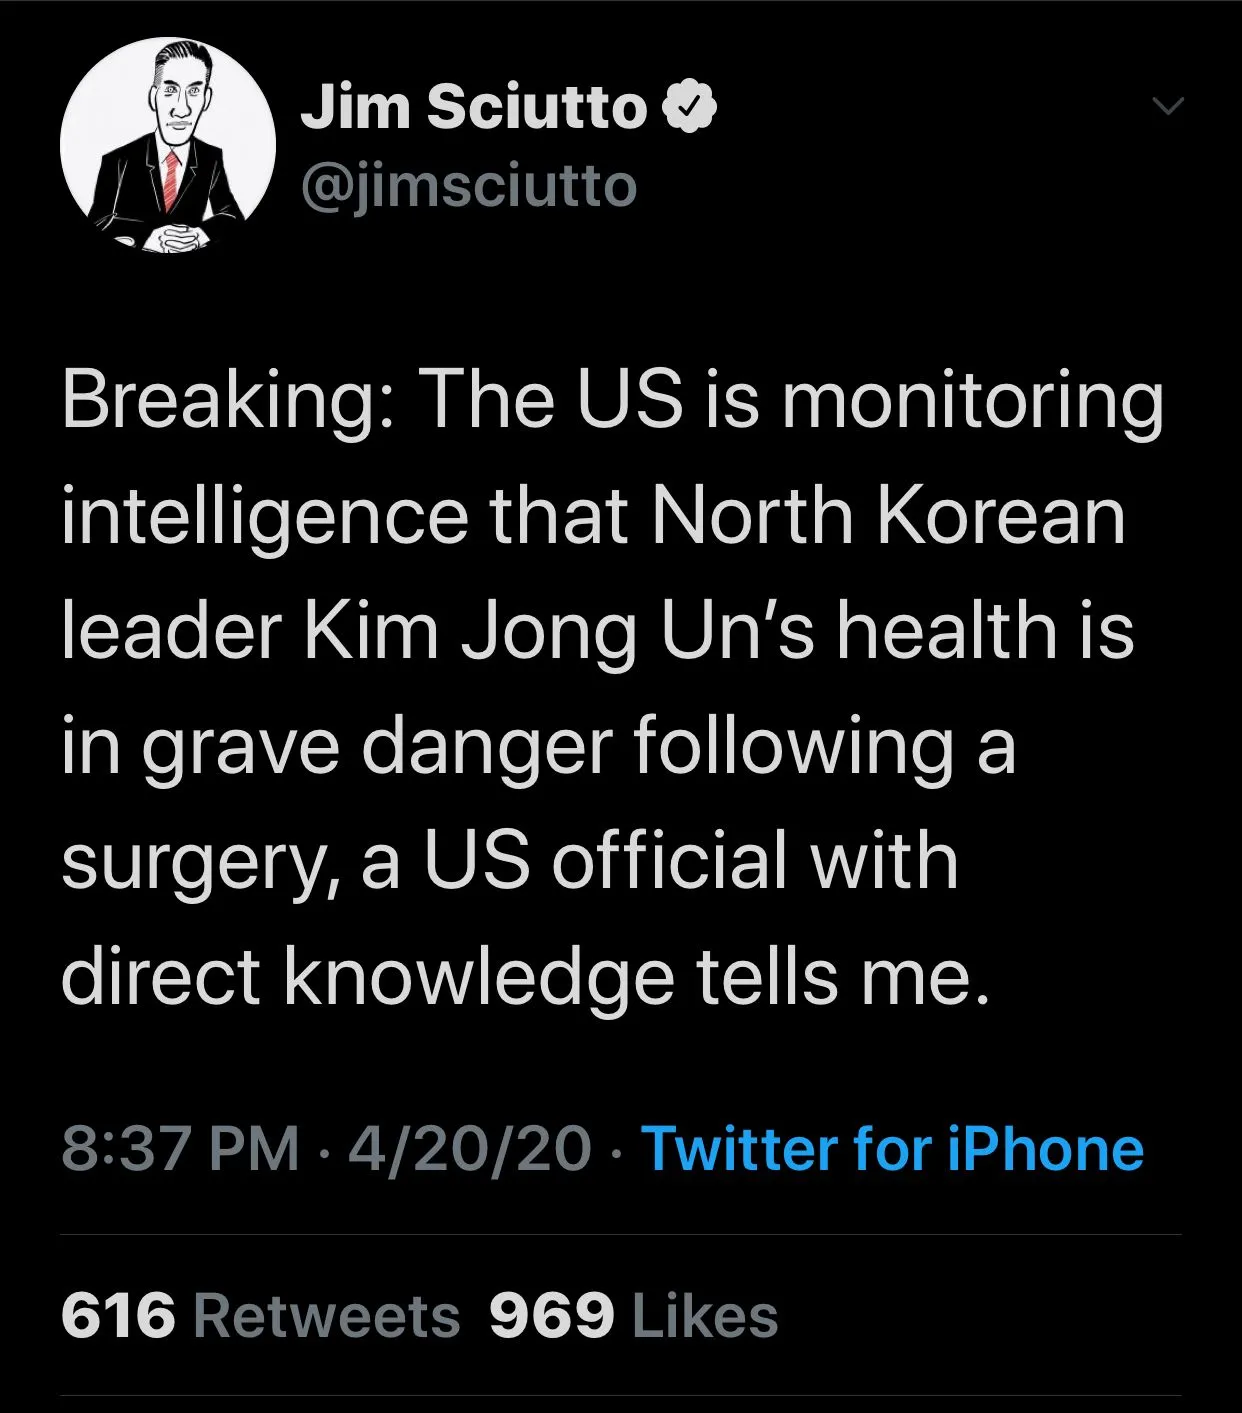Open Jim Sciutto's profile picture
The height and width of the screenshot is (1413, 1242).
pyautogui.click(x=168, y=145)
